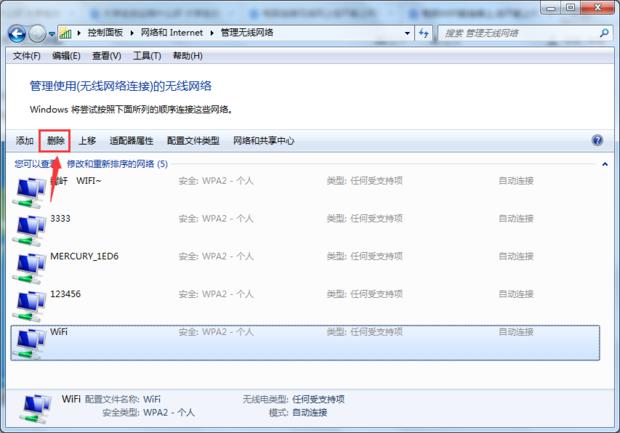Open the 工具(T) menu
Viewport: 620px width, 433px height.
(x=147, y=56)
